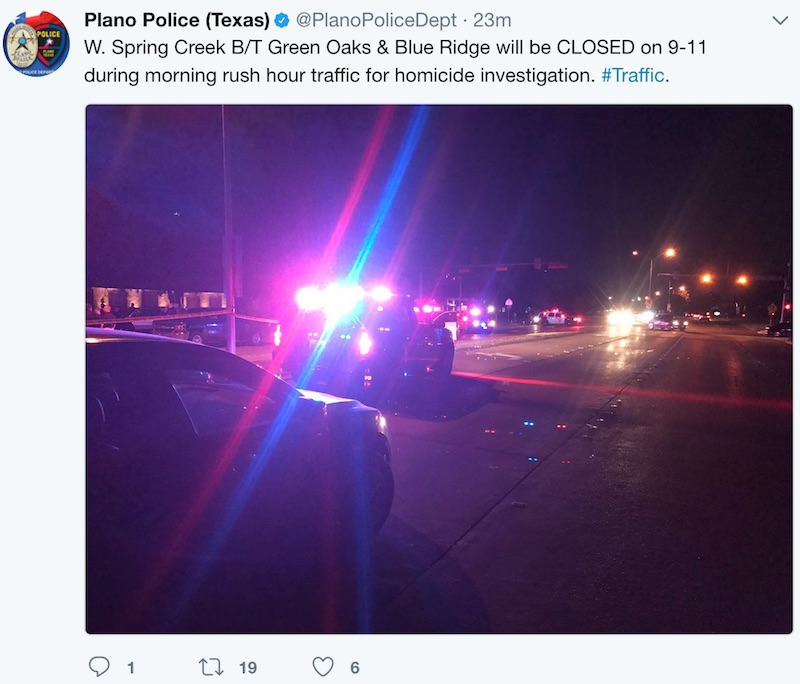Click the tweet text about W. Spring Creek closure
This screenshot has height=684, width=800.
click(x=395, y=61)
